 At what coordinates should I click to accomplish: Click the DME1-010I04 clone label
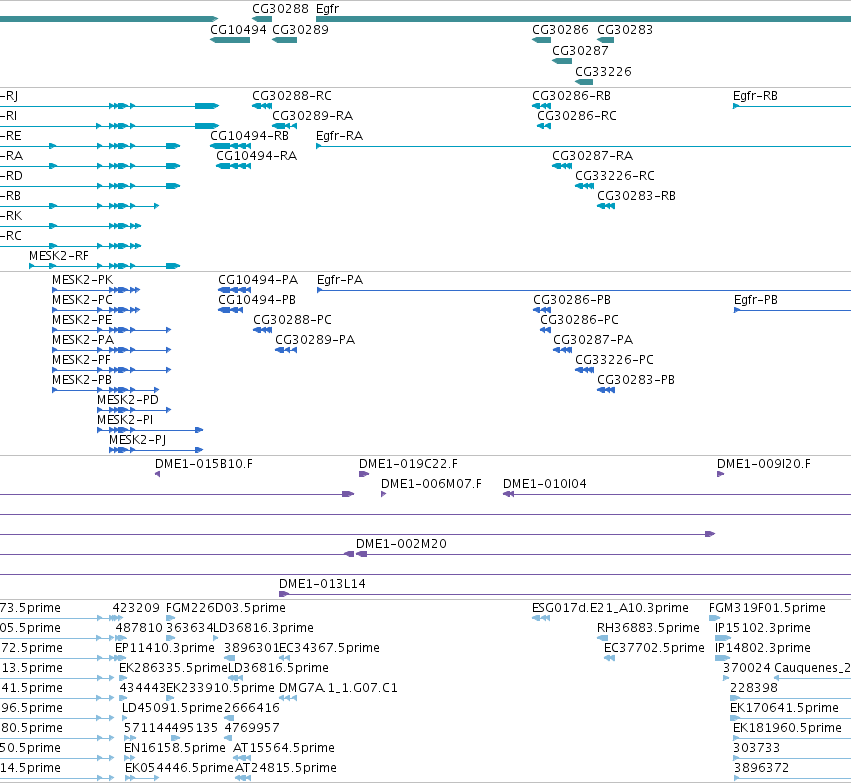[544, 484]
